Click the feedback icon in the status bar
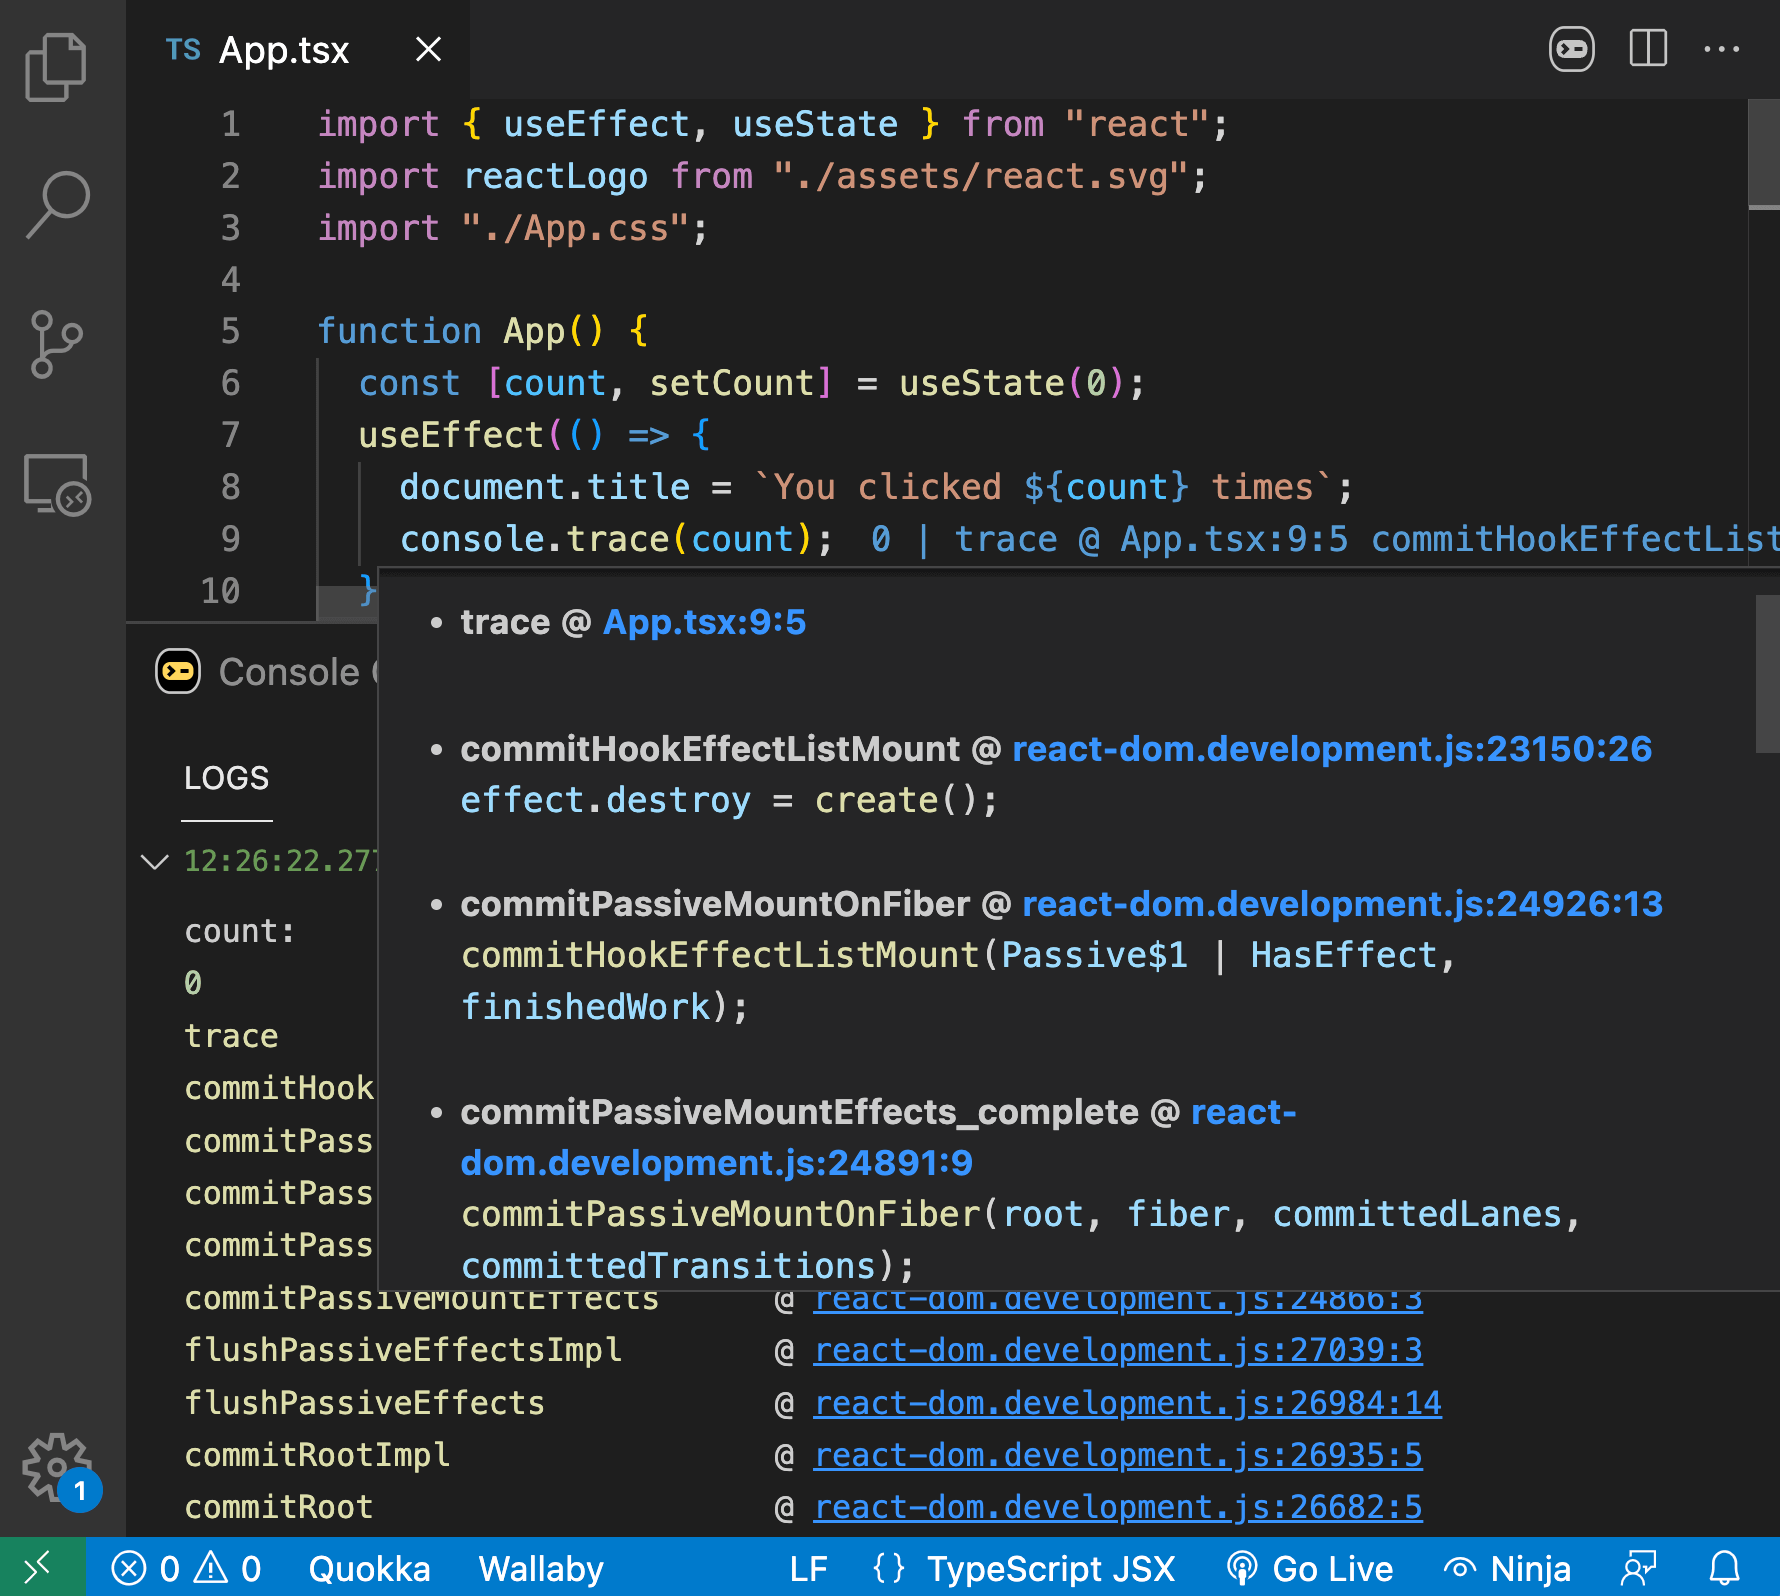Image resolution: width=1780 pixels, height=1596 pixels. pyautogui.click(x=1639, y=1568)
